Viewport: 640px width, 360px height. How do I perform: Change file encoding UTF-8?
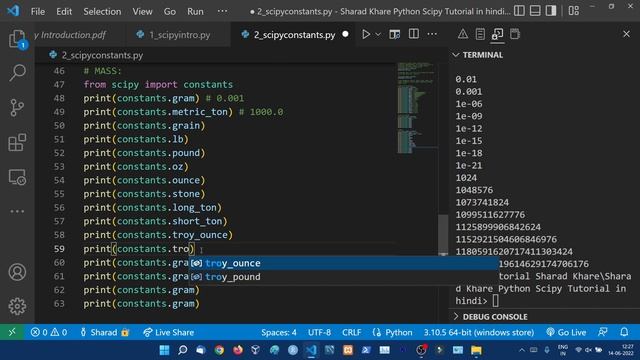(319, 332)
